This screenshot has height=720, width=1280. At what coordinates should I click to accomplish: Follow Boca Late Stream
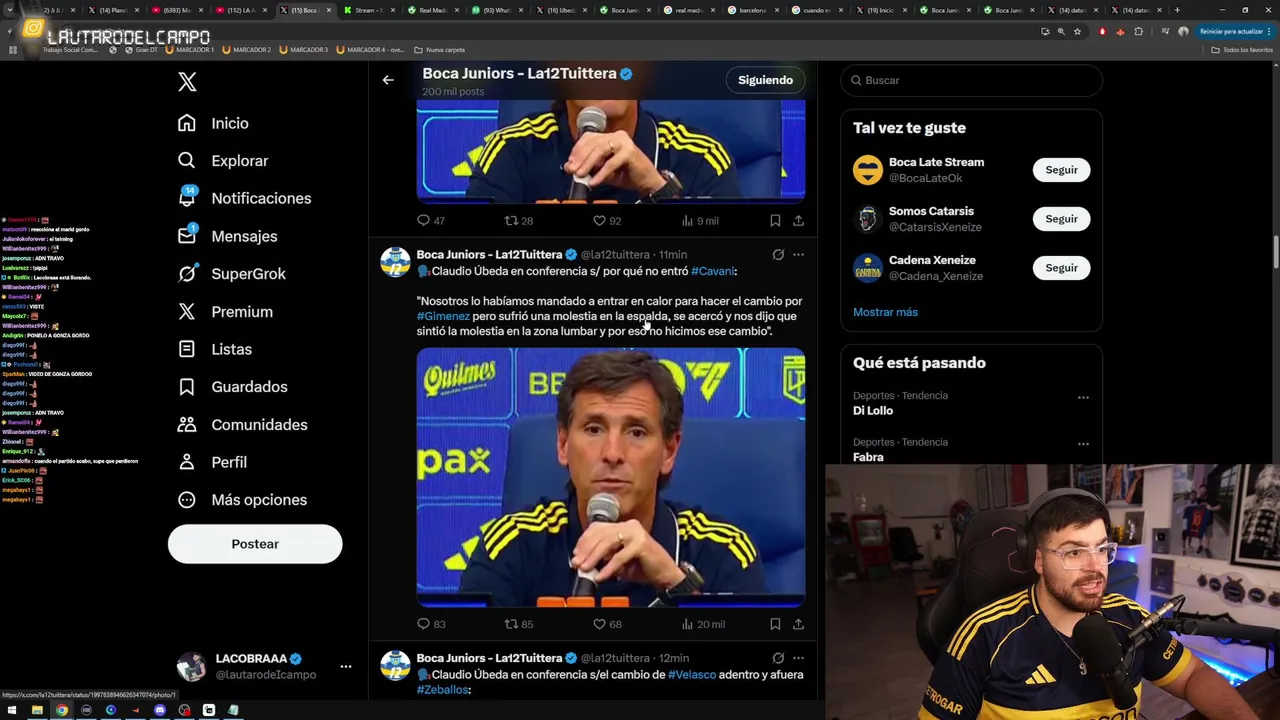click(1061, 170)
